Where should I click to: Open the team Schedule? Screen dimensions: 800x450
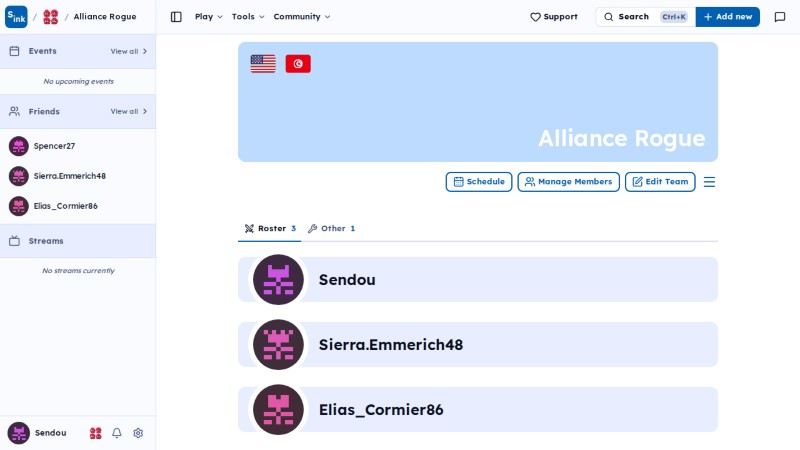tap(479, 182)
